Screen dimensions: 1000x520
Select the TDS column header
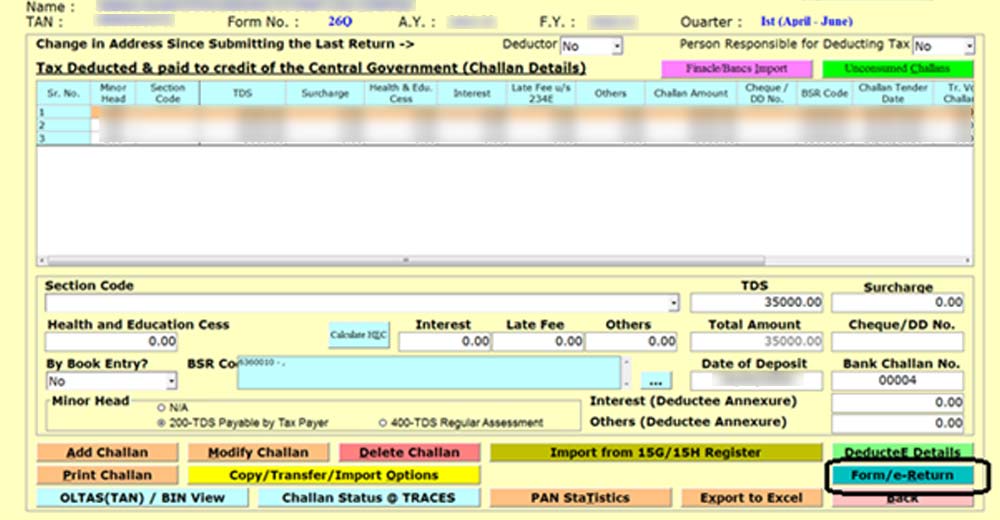click(x=243, y=93)
